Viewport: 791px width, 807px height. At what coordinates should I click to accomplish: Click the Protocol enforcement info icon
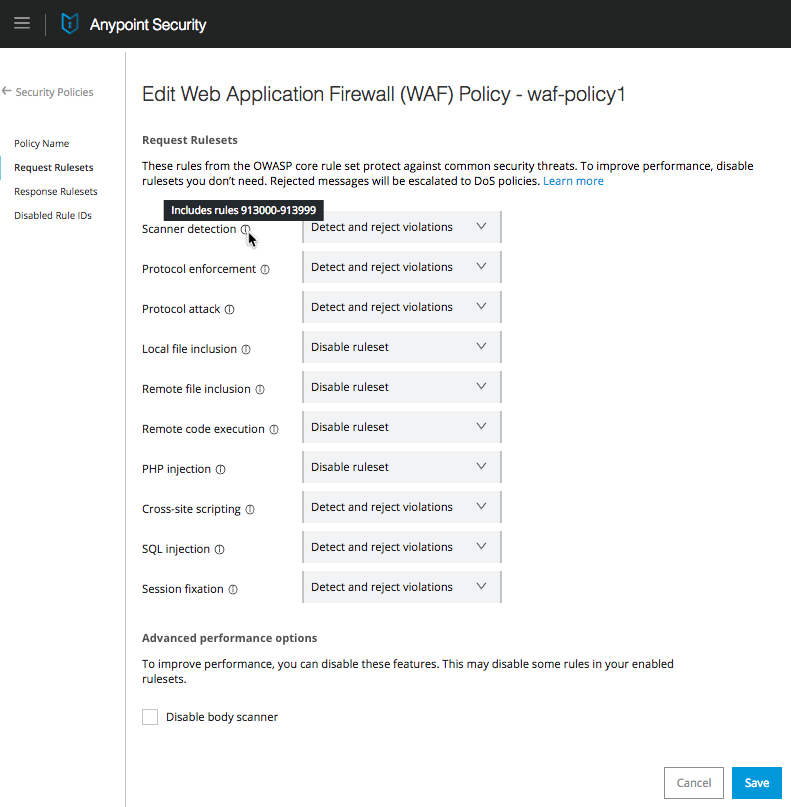pyautogui.click(x=264, y=268)
